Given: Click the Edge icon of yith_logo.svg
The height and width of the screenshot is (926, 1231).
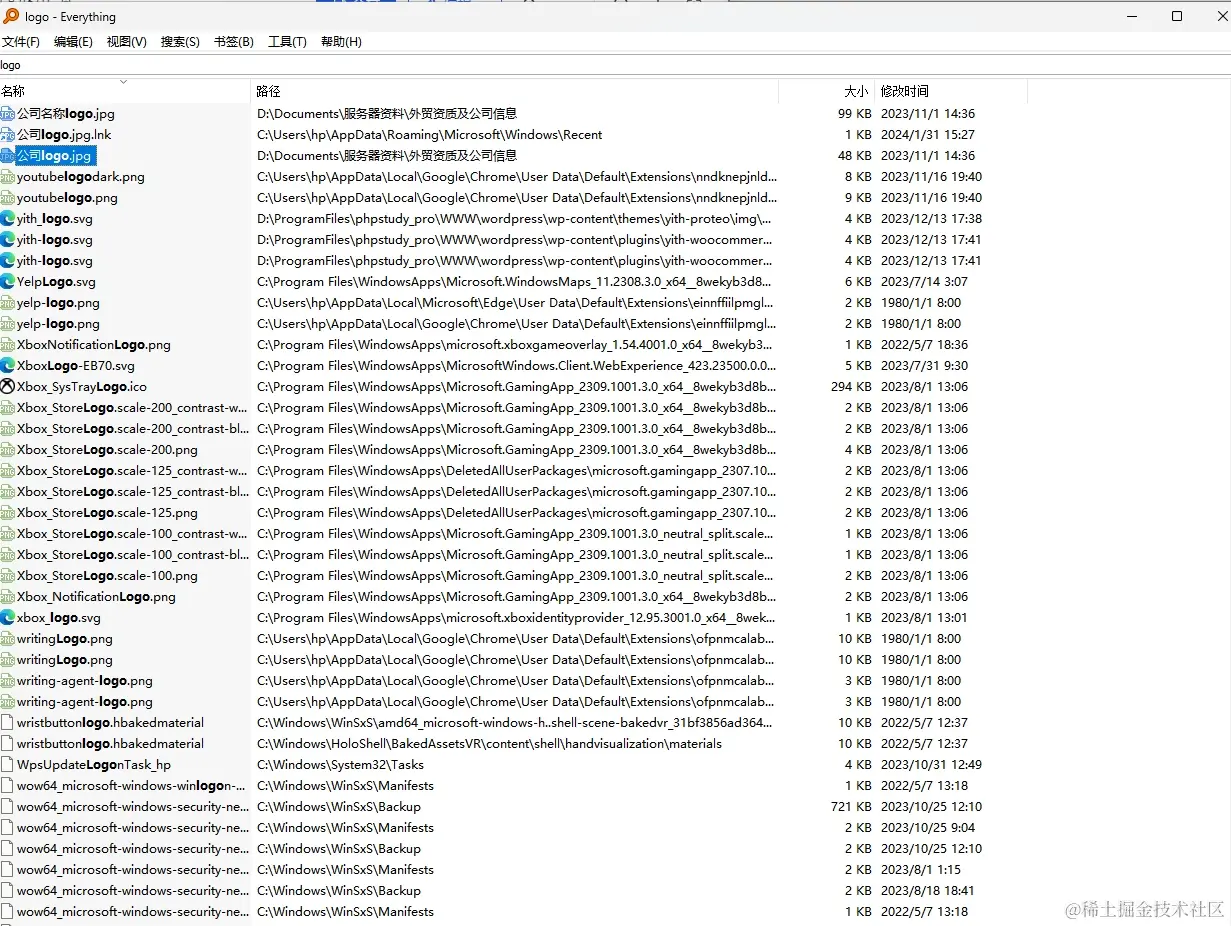Looking at the screenshot, I should pos(8,219).
